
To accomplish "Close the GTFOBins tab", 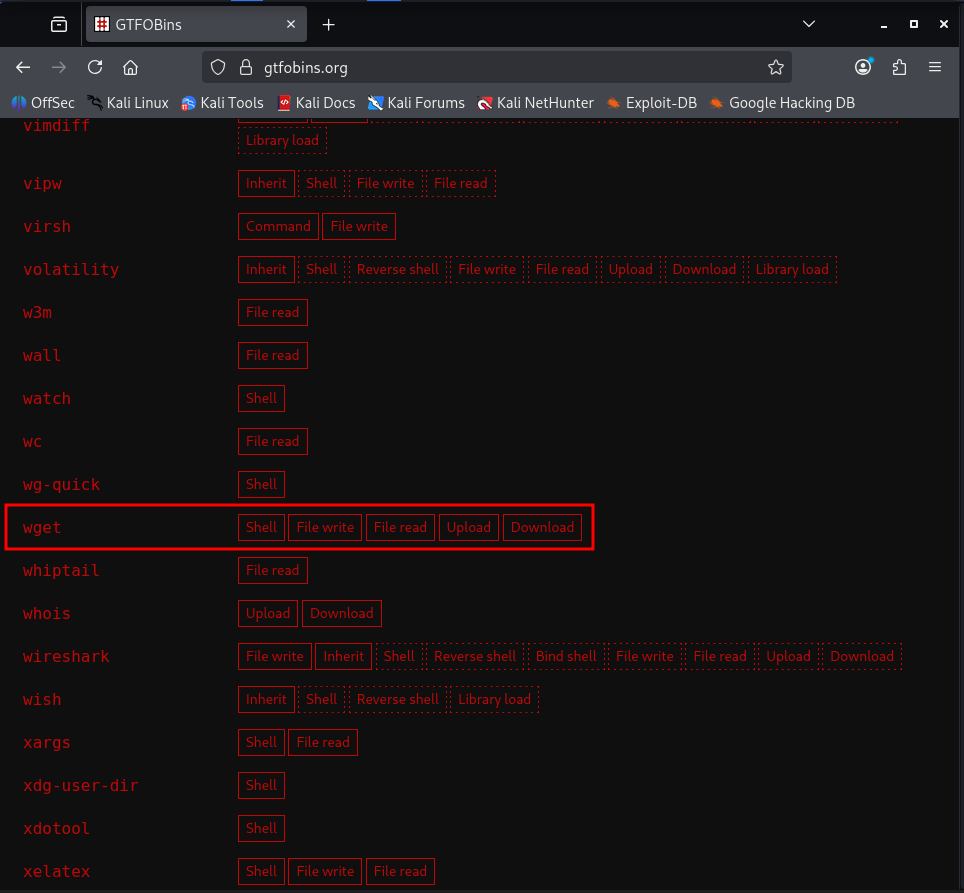I will [x=291, y=24].
